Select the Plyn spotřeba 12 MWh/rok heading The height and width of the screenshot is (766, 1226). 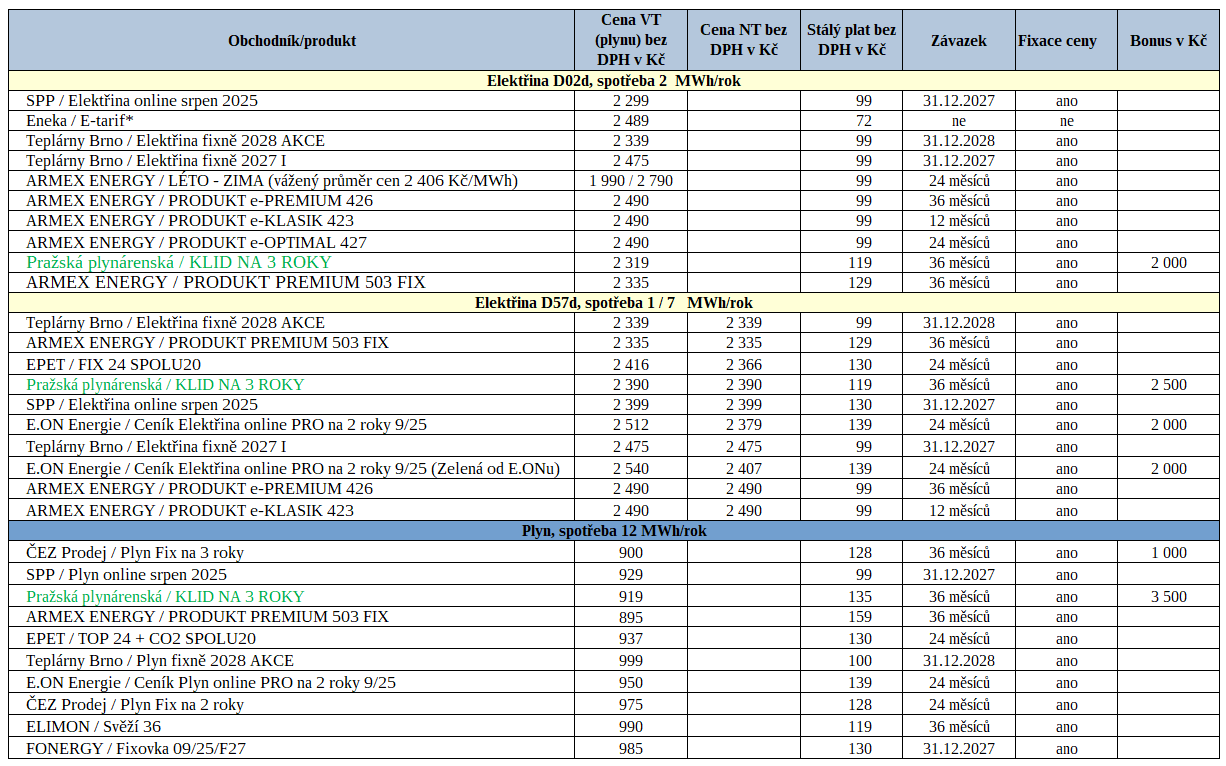[x=613, y=531]
